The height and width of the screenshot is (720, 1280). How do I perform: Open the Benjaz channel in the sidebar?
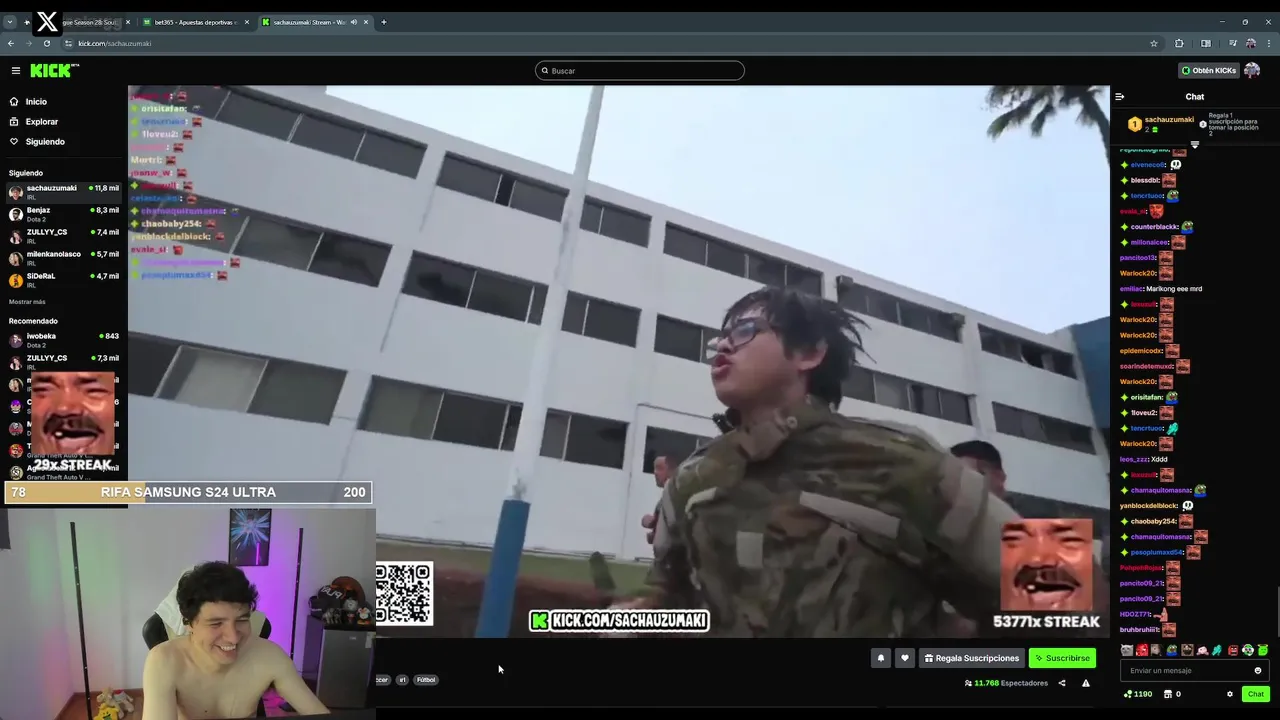pos(64,214)
